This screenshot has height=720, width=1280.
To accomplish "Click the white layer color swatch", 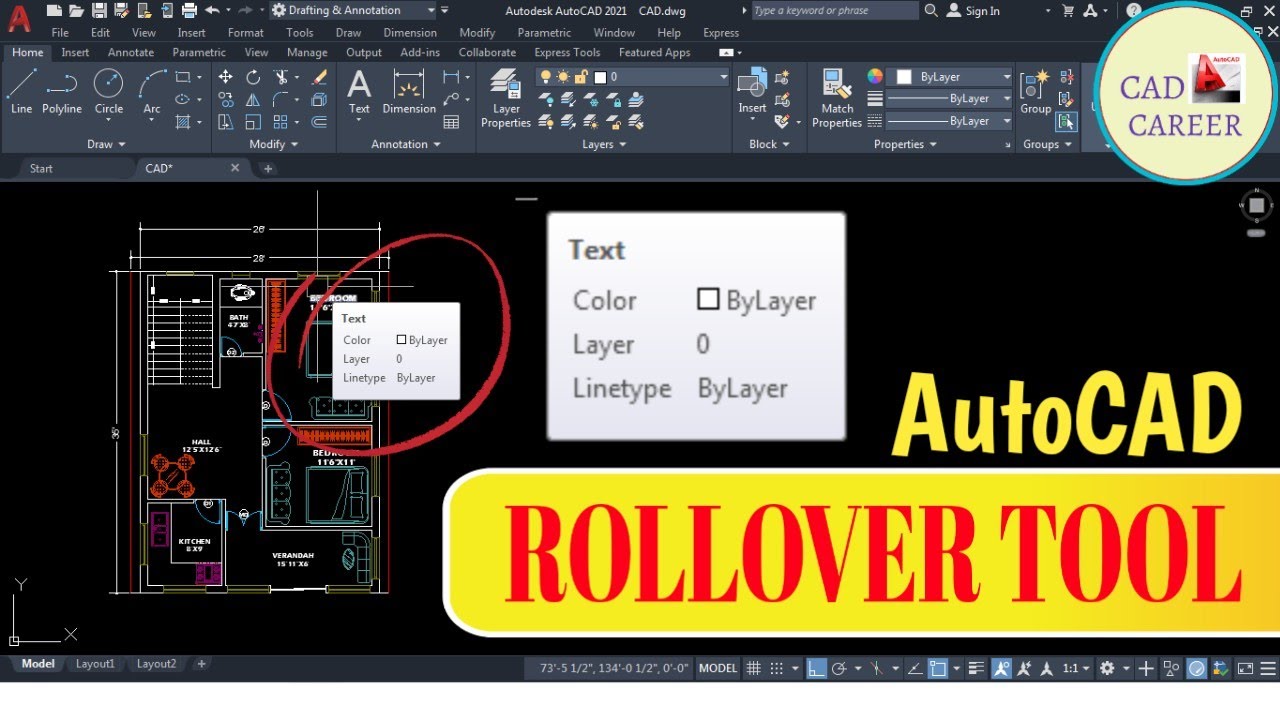I will tap(600, 77).
